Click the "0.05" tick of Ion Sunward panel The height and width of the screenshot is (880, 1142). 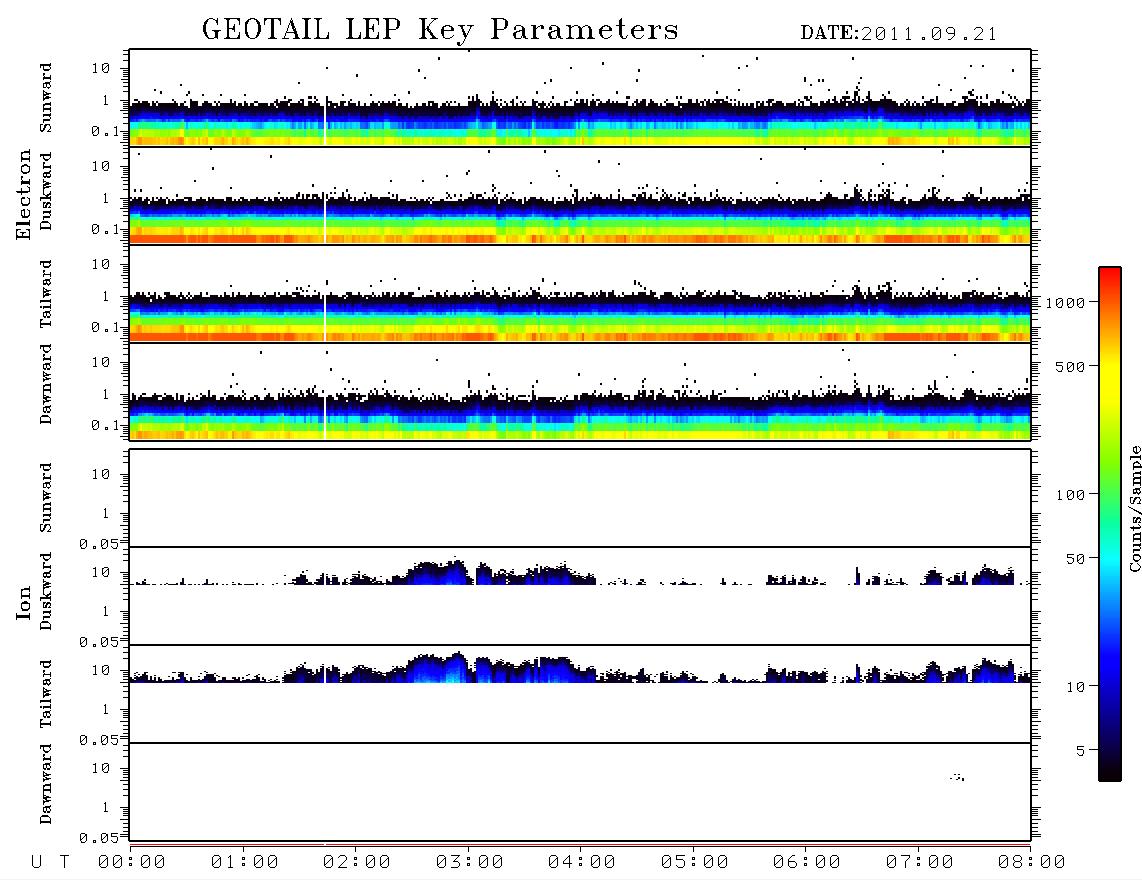(99, 544)
